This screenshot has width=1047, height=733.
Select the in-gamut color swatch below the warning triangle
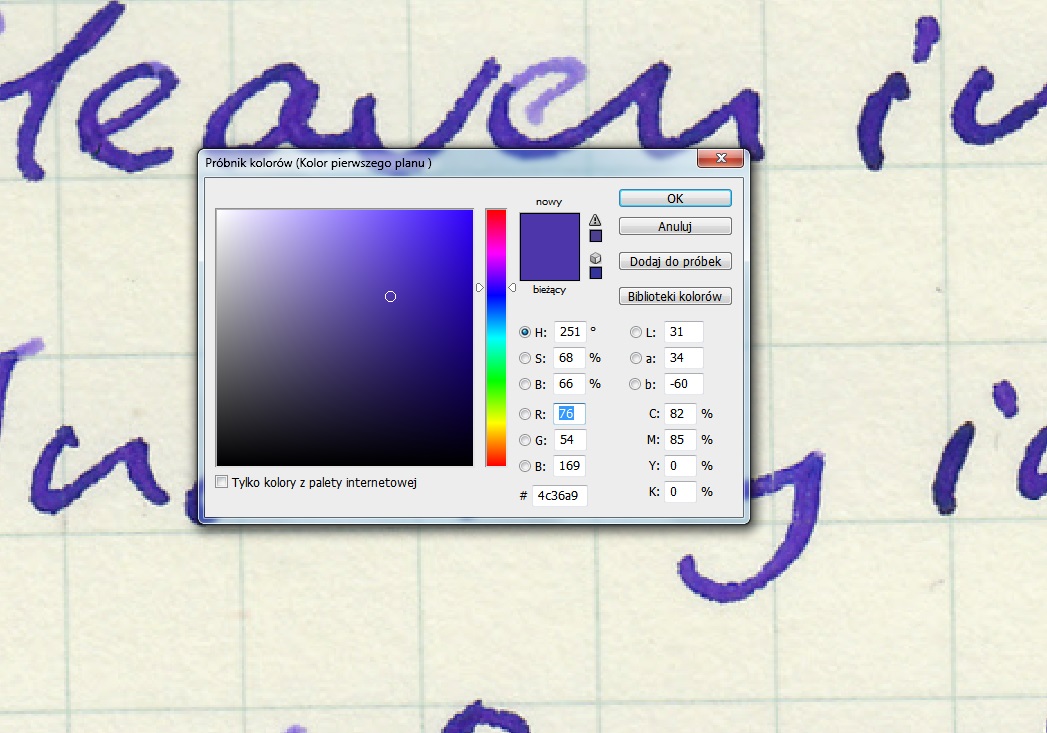[595, 236]
